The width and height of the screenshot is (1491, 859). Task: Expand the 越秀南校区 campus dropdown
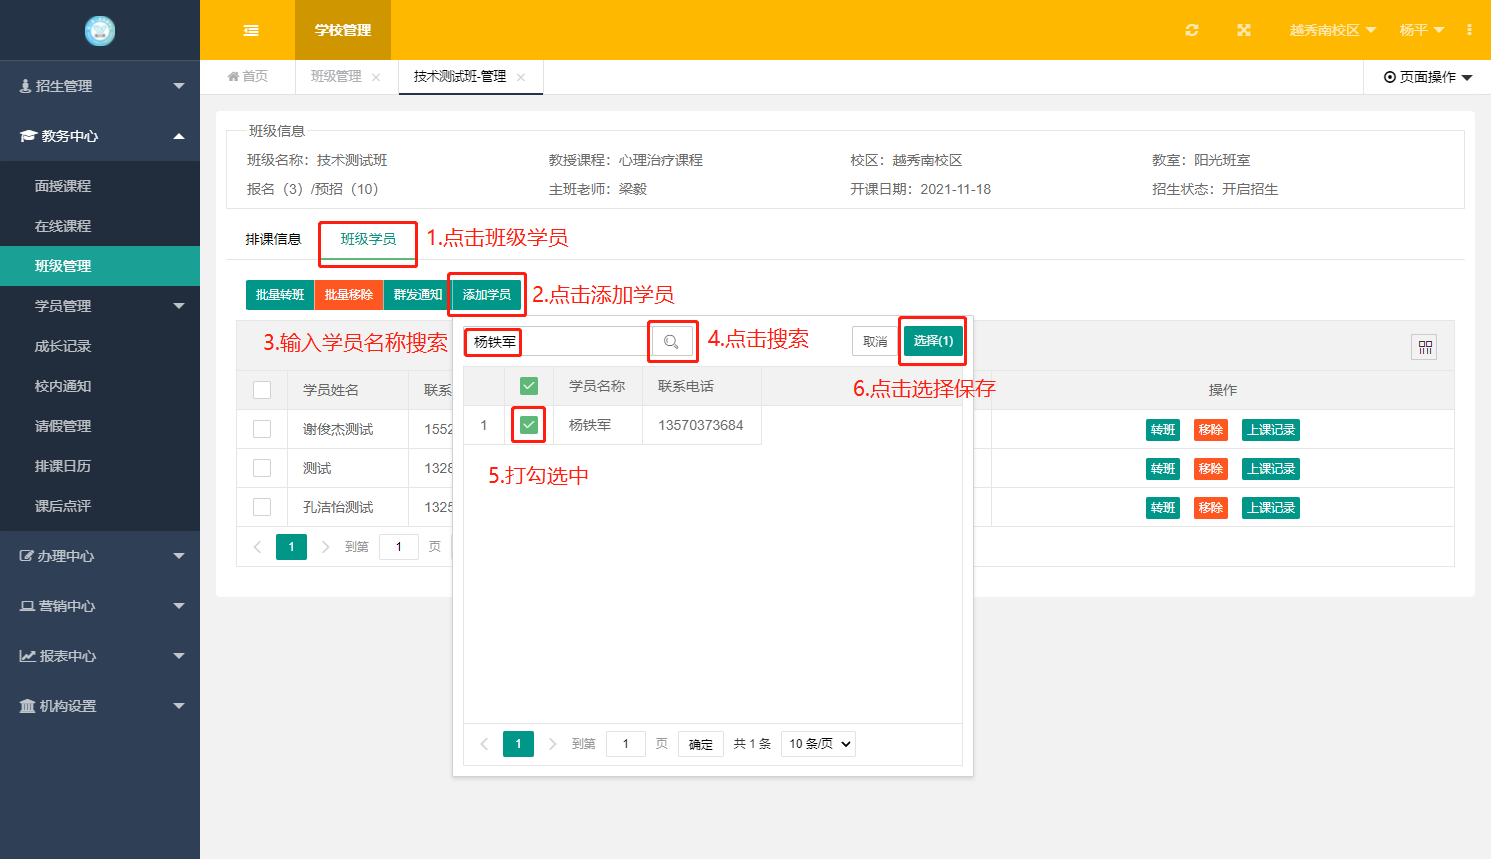pyautogui.click(x=1332, y=30)
